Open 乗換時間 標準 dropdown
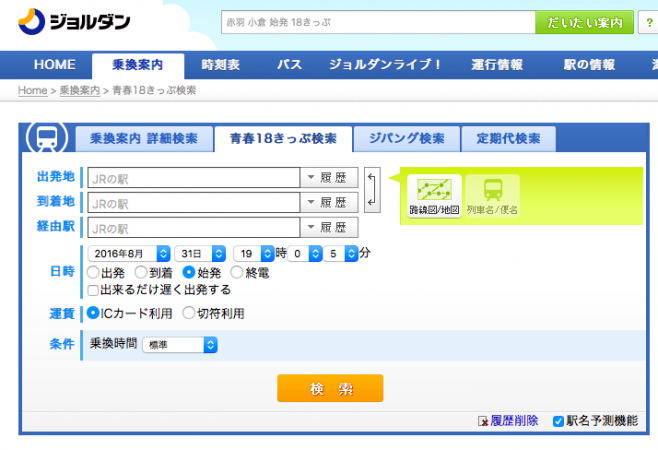This screenshot has width=658, height=450. (180, 345)
